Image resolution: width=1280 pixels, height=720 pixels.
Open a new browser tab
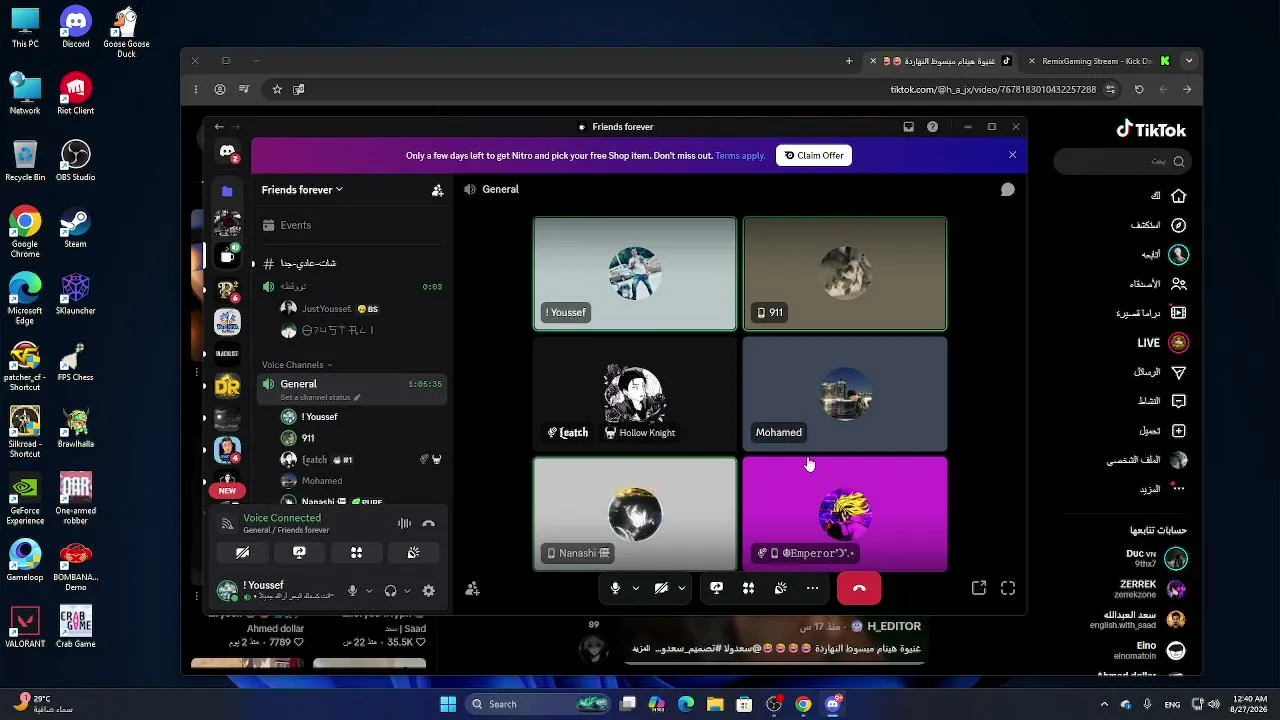pos(849,61)
